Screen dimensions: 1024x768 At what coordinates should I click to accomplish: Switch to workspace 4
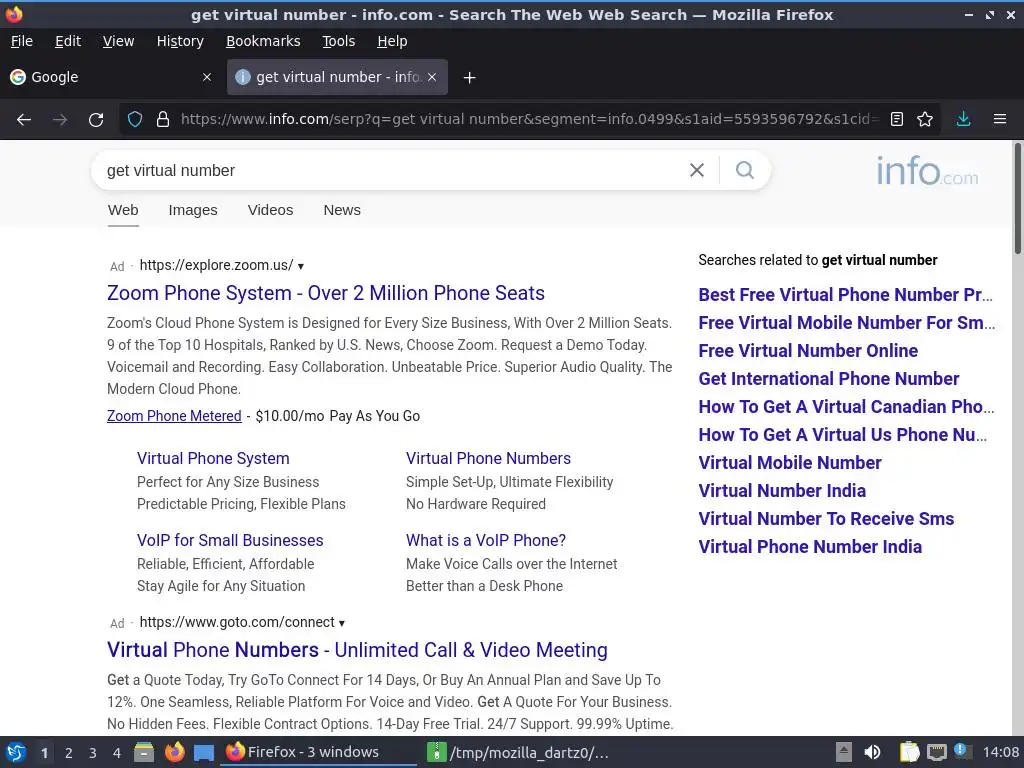(117, 753)
